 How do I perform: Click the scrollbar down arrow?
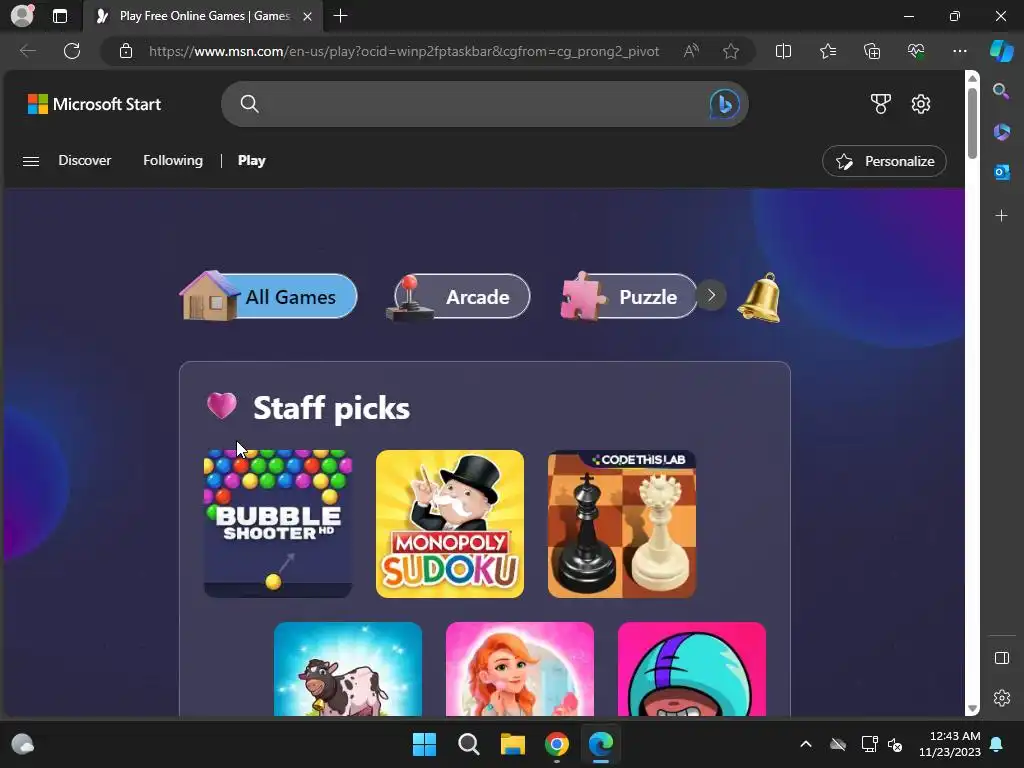point(972,708)
